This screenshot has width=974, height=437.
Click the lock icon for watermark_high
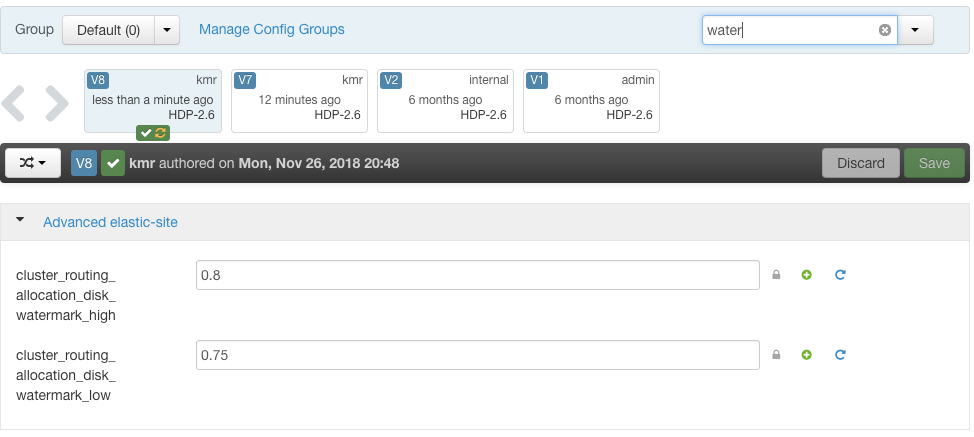[776, 274]
